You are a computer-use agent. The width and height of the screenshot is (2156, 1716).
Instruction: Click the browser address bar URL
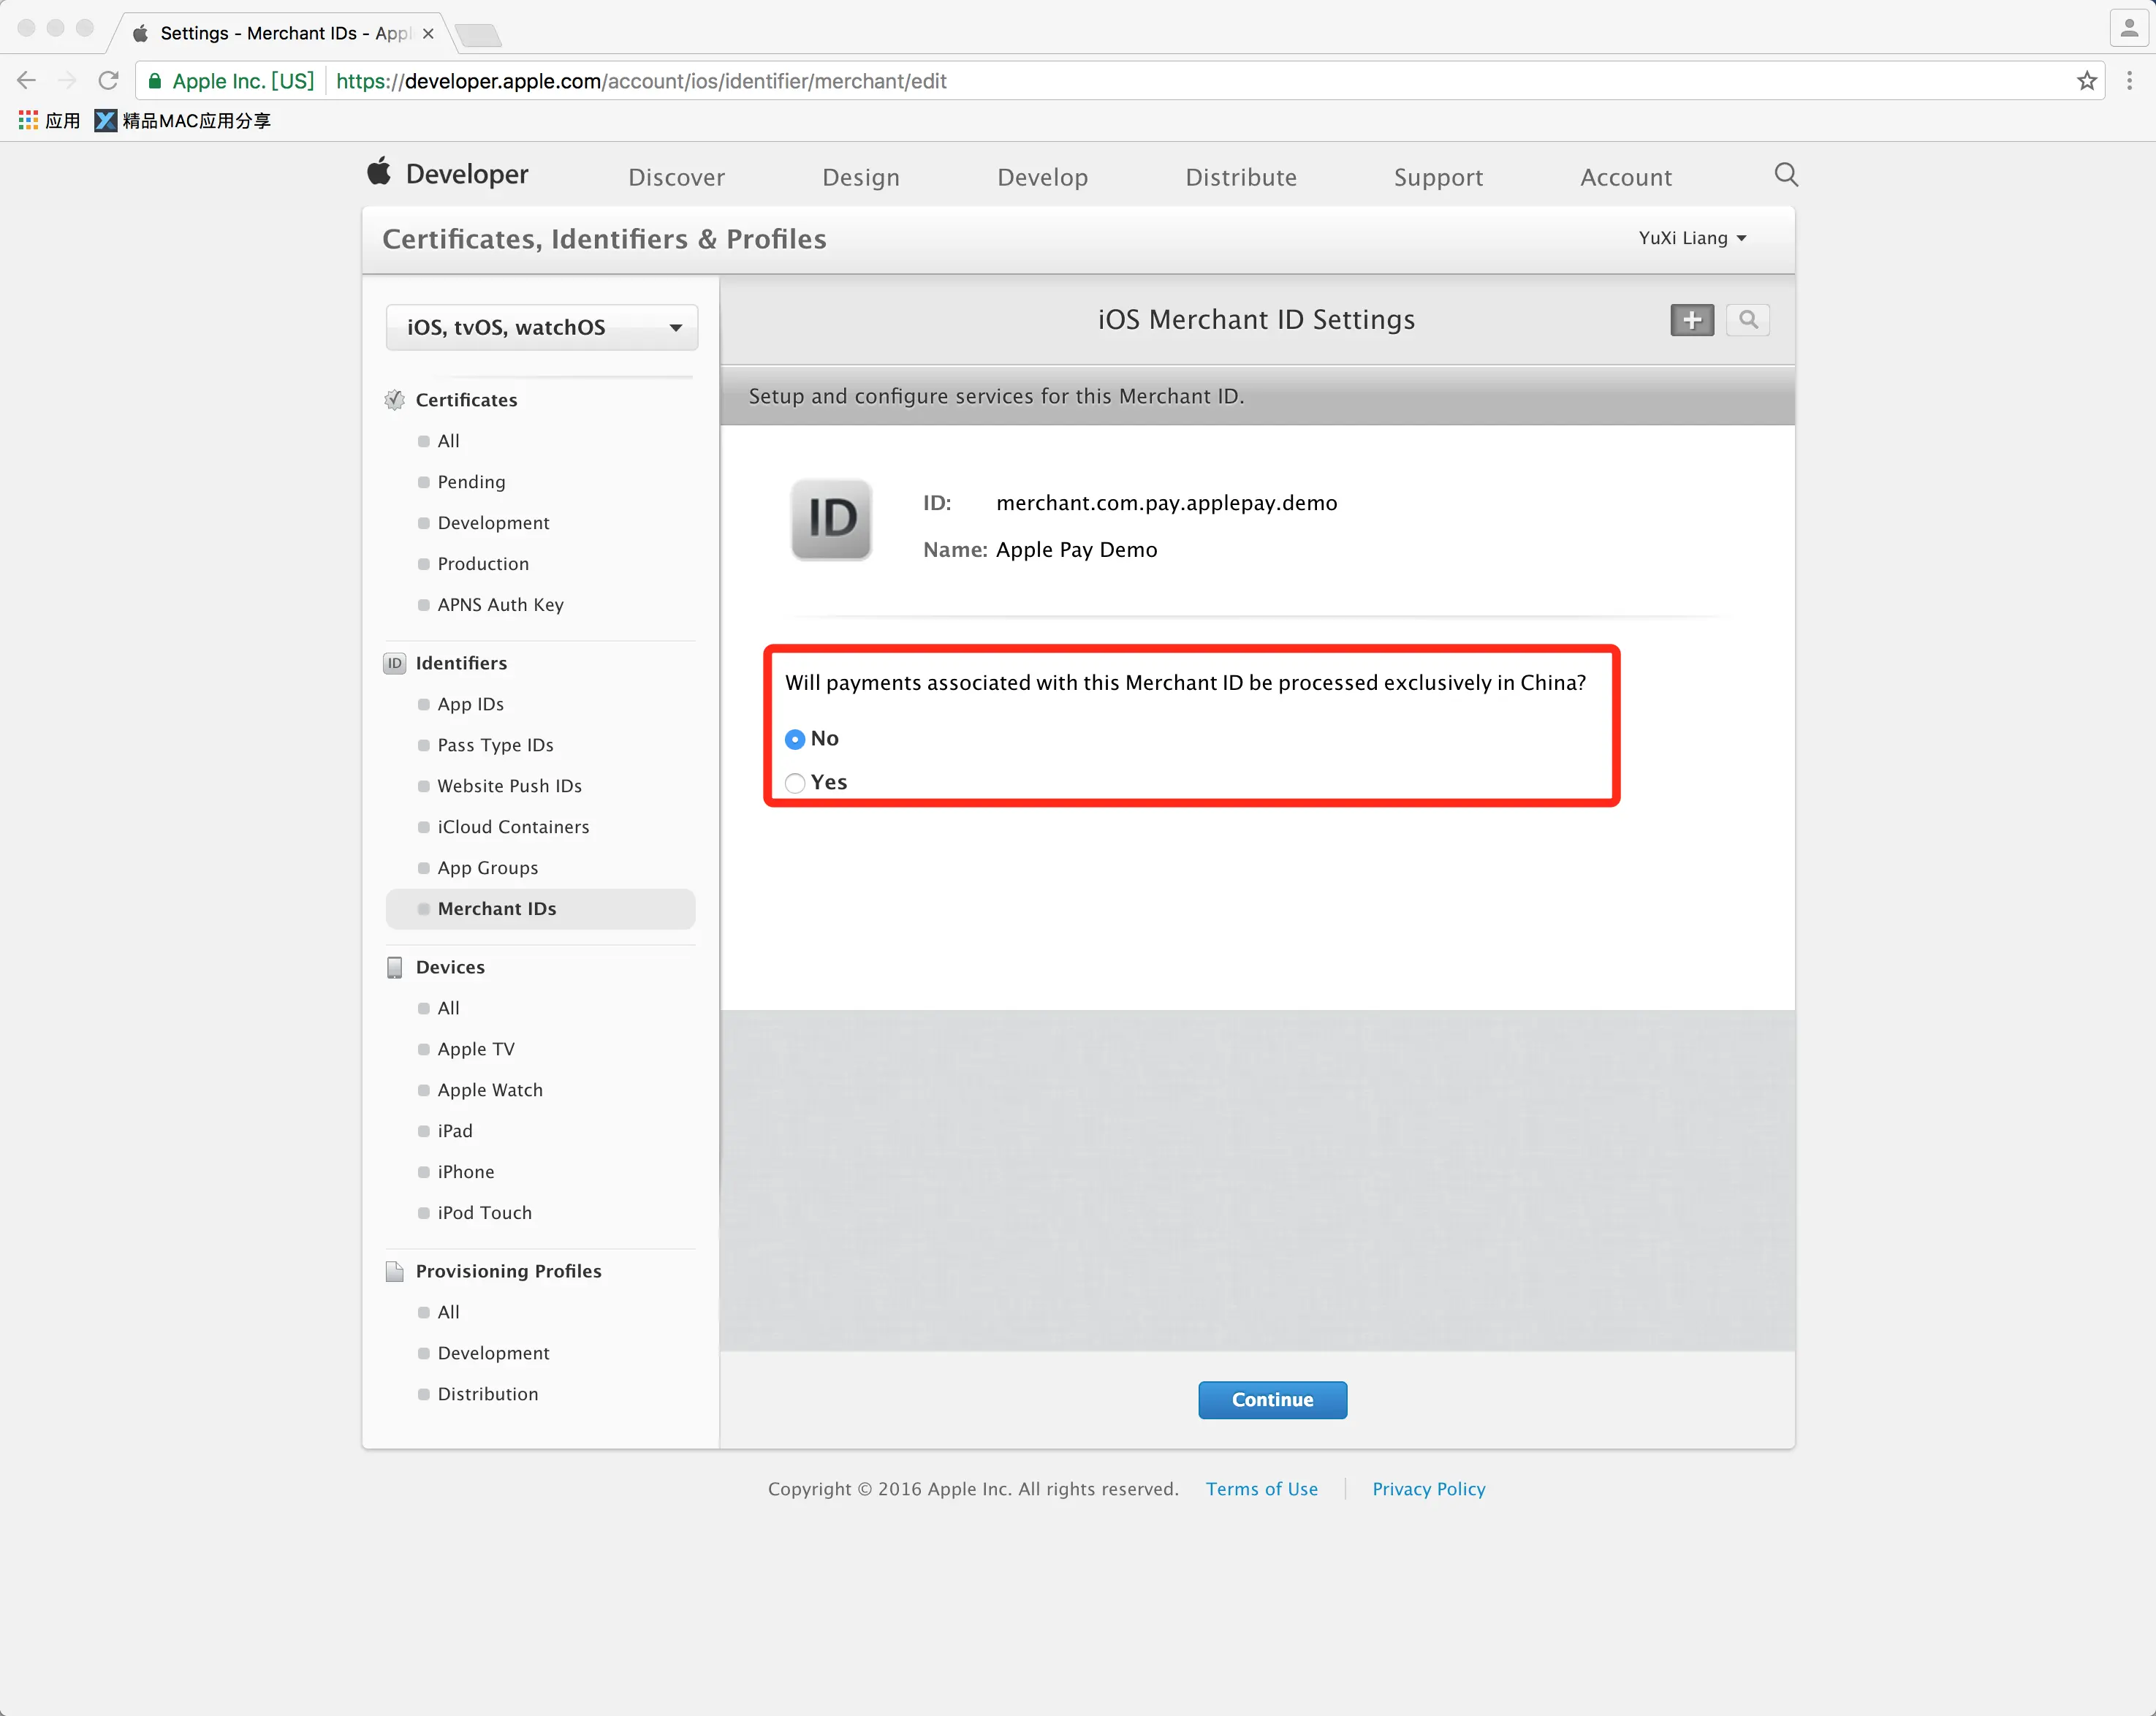pyautogui.click(x=640, y=81)
